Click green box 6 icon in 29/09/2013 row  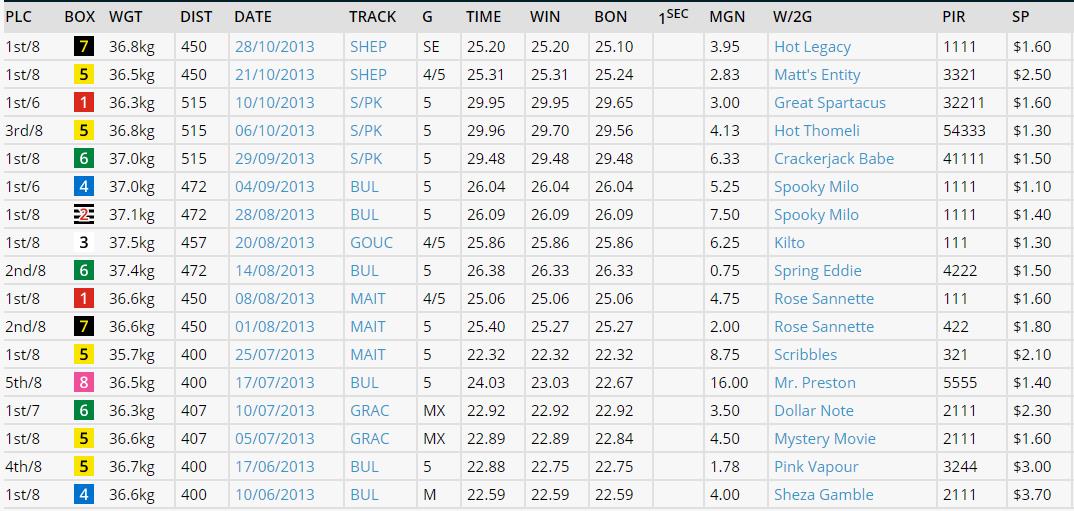point(84,159)
